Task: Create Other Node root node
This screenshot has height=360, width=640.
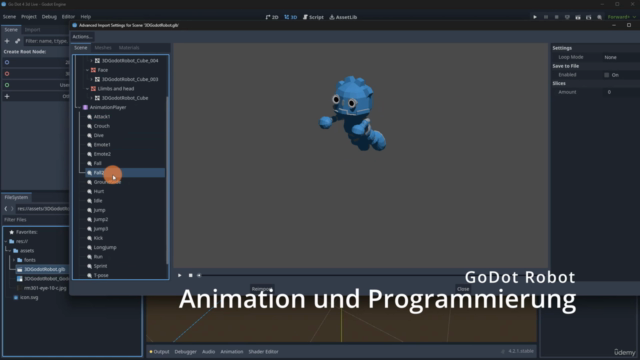Action: click(36, 97)
